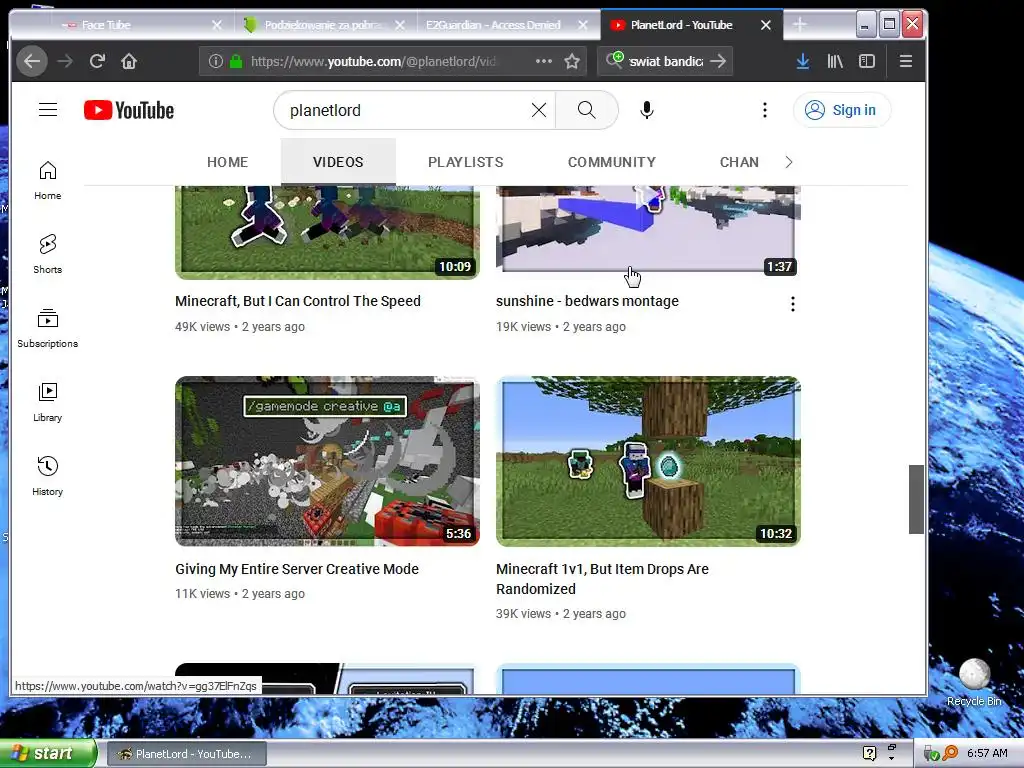Open the COMMUNITY channel tab
This screenshot has width=1024, height=768.
point(611,162)
